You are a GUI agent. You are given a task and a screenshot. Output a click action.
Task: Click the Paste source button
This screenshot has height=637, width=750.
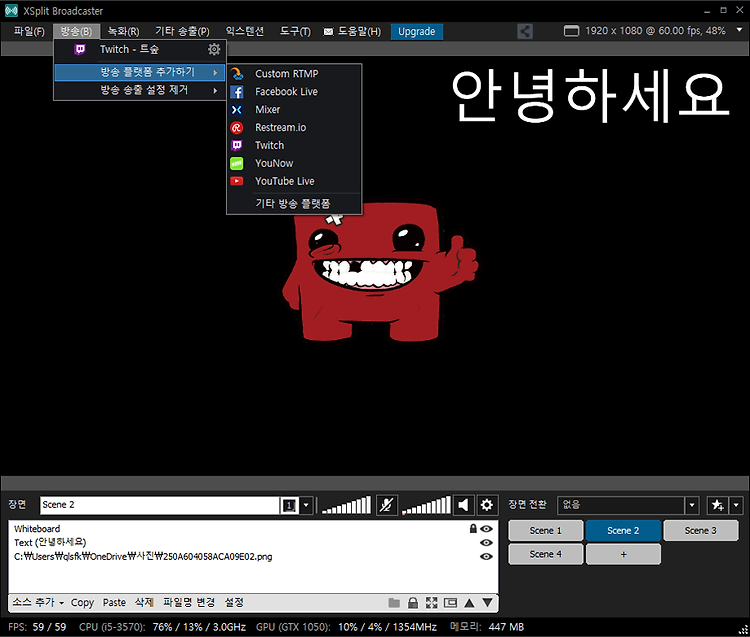point(114,603)
